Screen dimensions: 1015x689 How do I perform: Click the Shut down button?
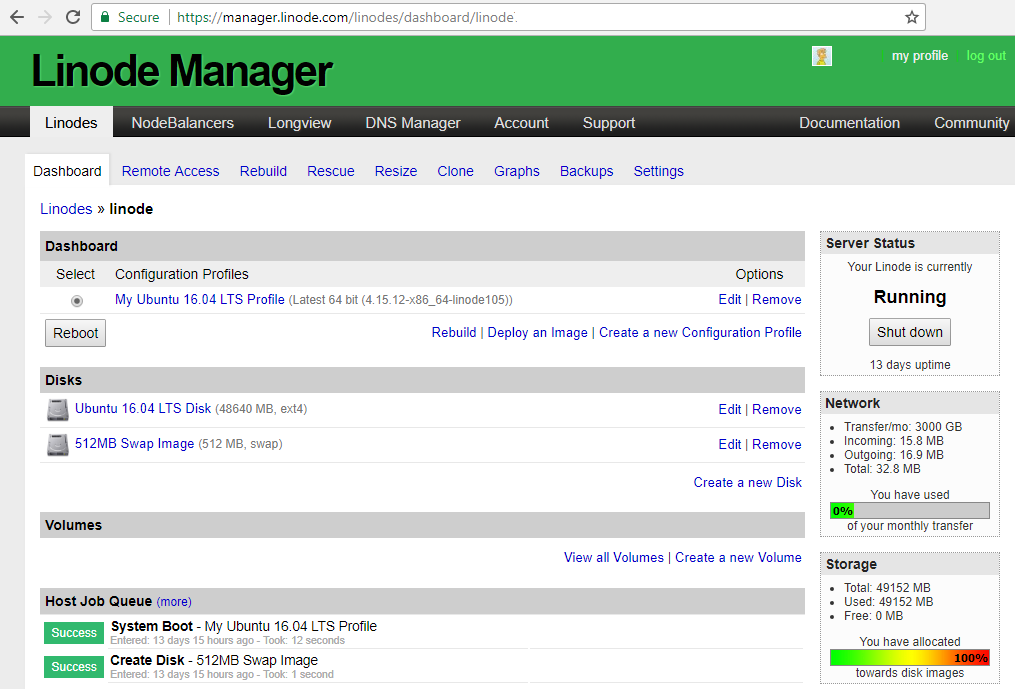[x=909, y=332]
